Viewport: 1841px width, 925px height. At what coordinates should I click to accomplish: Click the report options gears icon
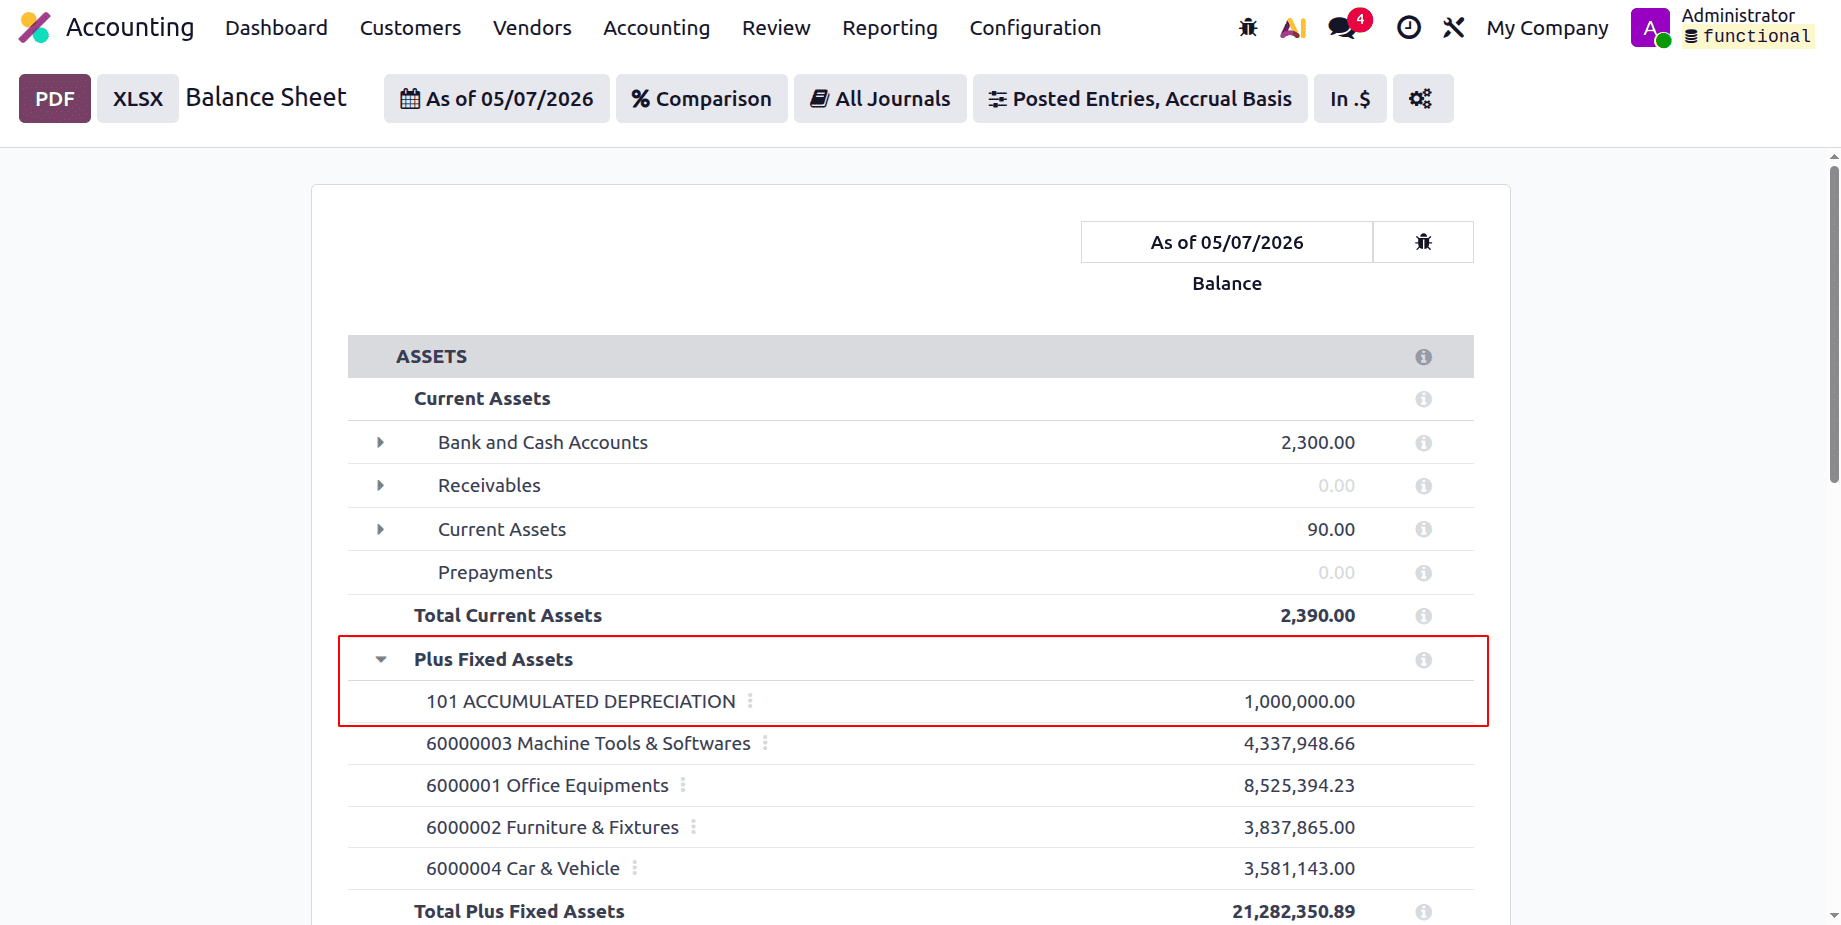[x=1421, y=98]
